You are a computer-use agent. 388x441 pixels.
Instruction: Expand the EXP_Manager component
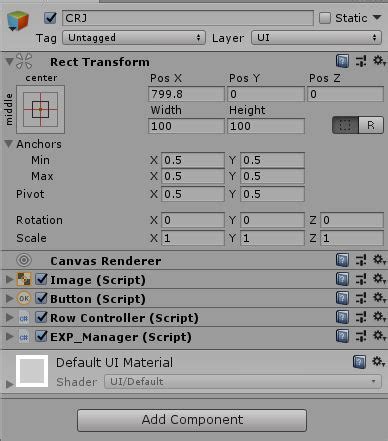10,336
